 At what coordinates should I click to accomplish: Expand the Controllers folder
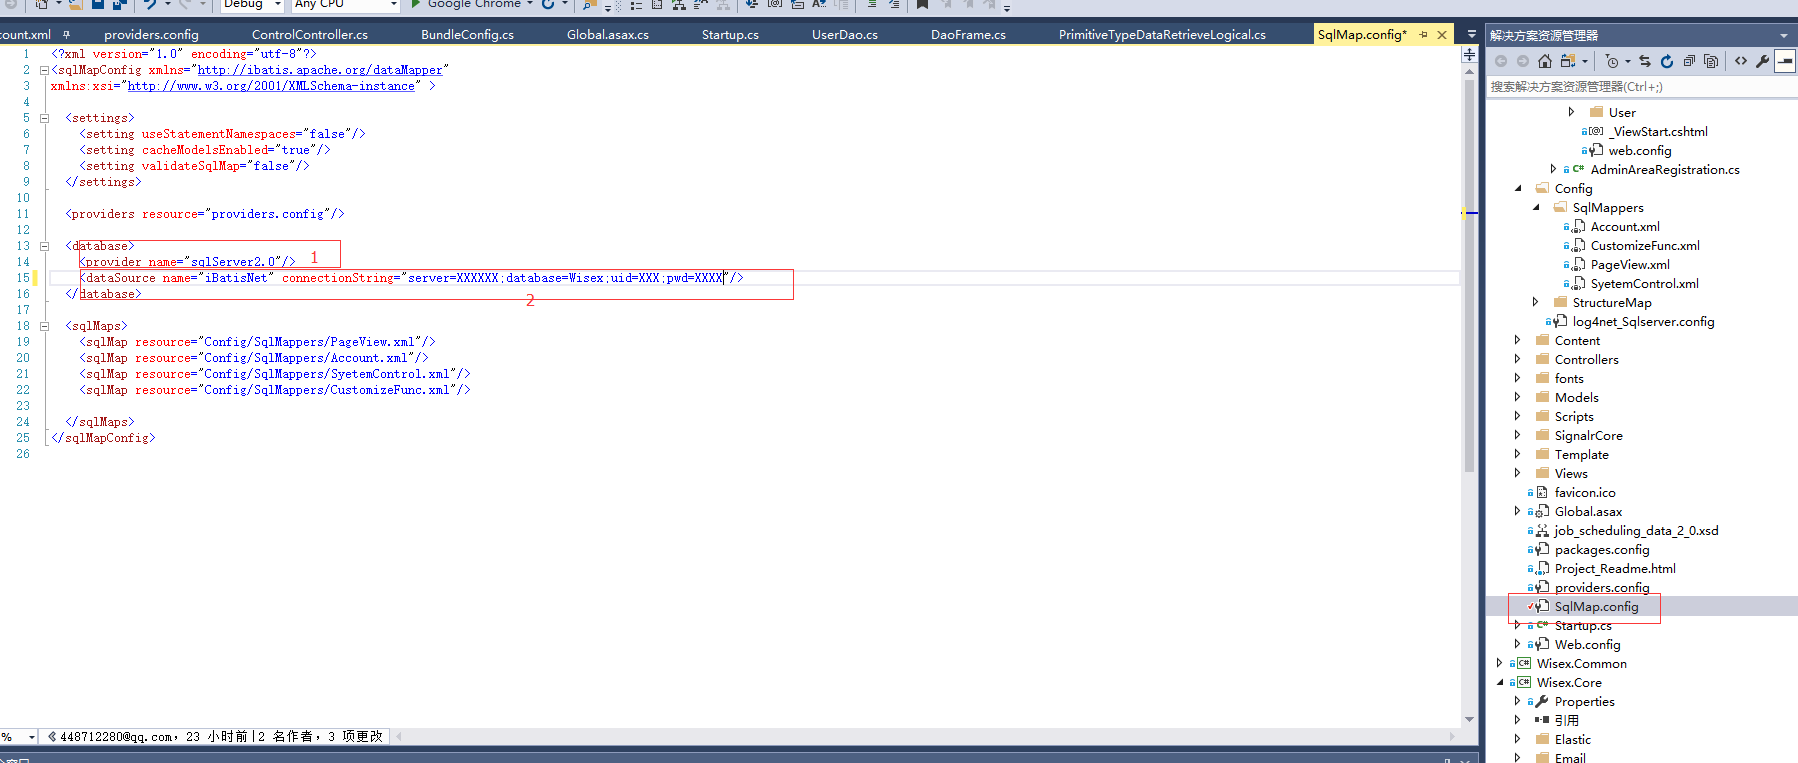pos(1518,359)
